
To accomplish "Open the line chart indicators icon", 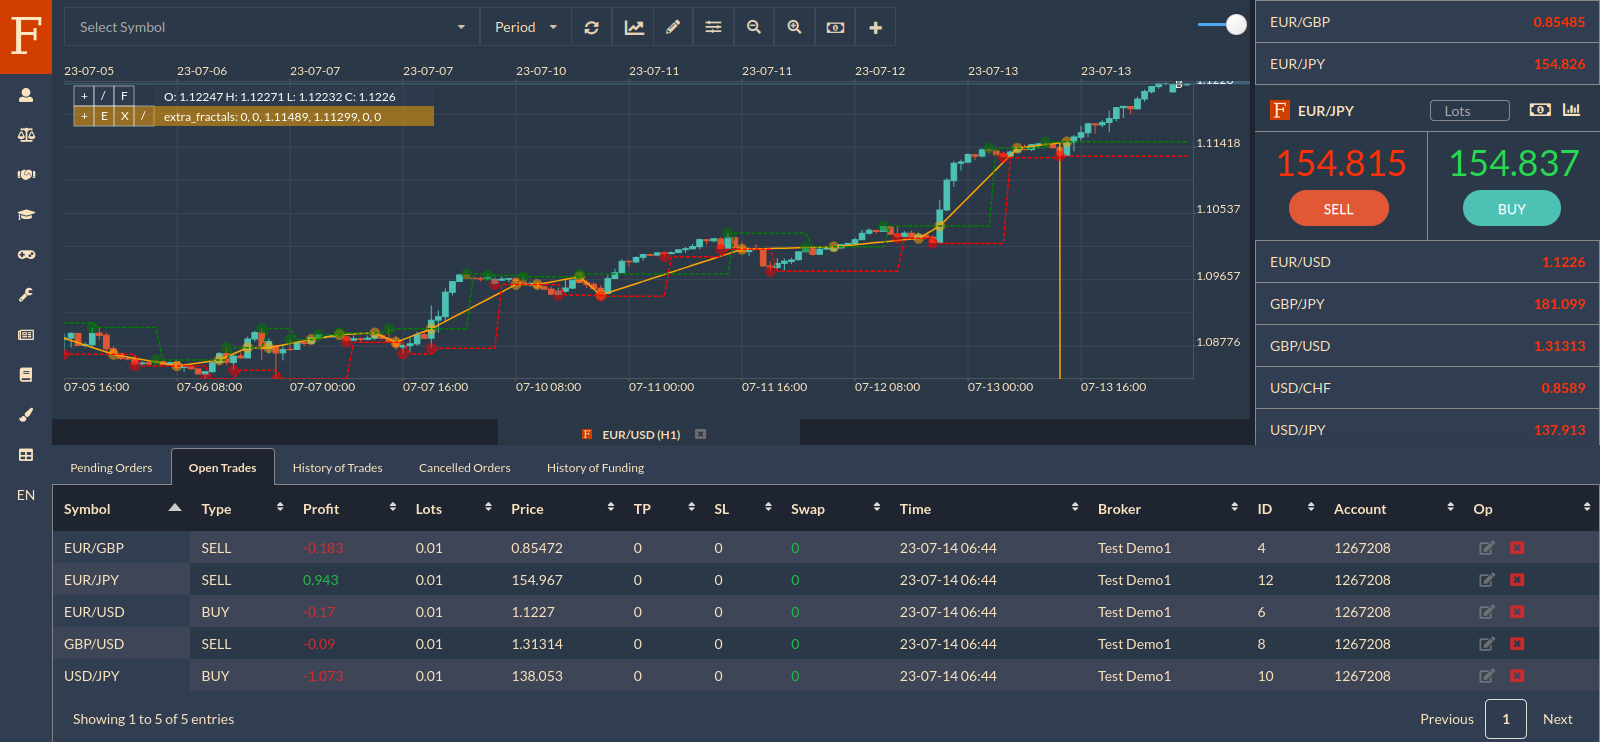I will click(x=634, y=27).
